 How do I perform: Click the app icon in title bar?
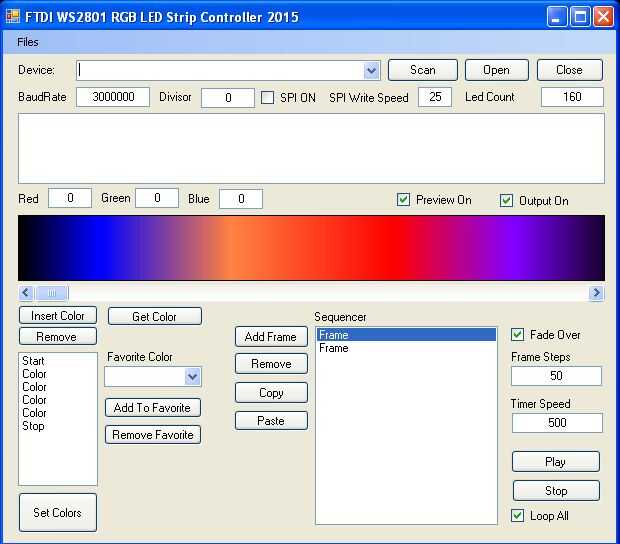point(13,16)
